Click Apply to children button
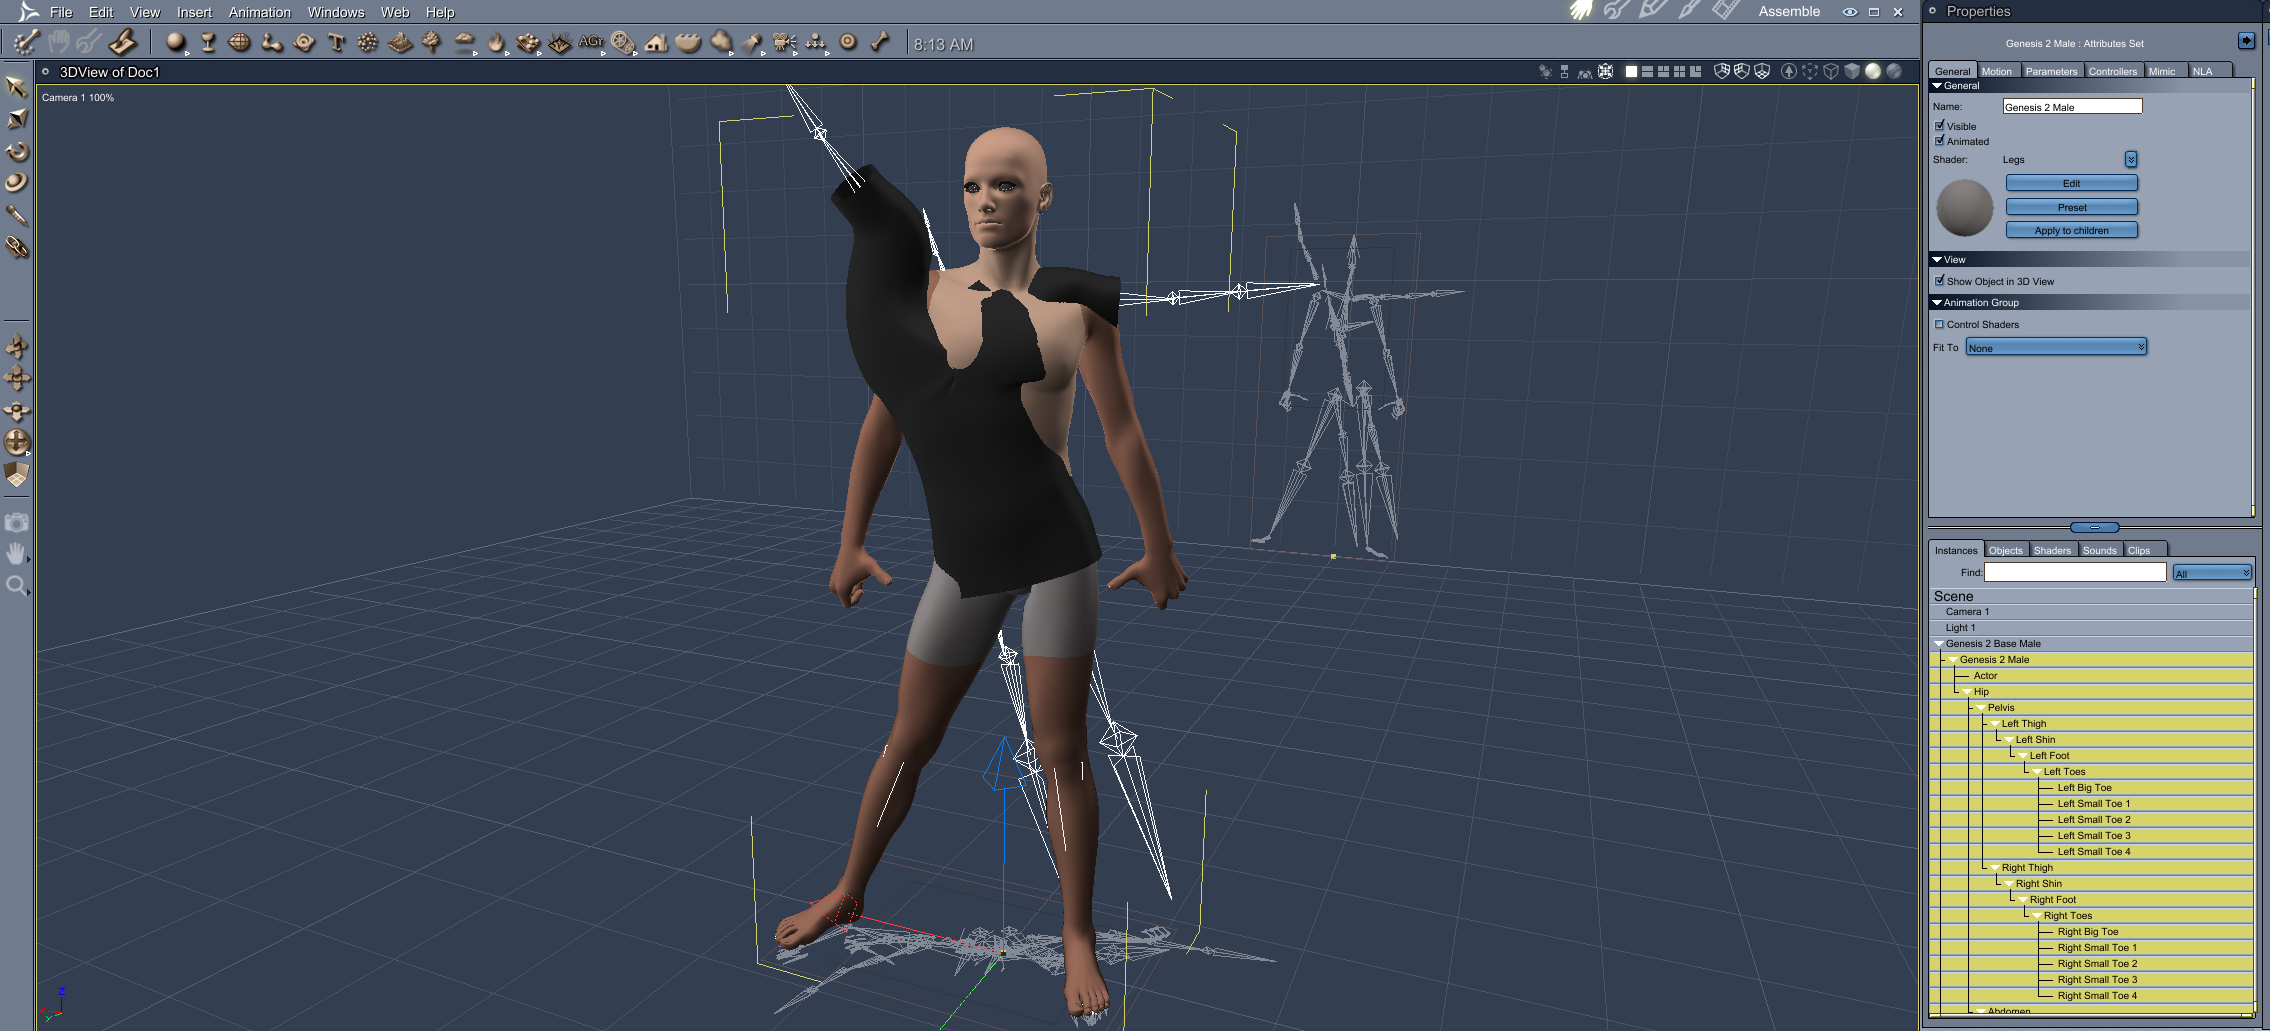The image size is (2270, 1031). click(2071, 230)
